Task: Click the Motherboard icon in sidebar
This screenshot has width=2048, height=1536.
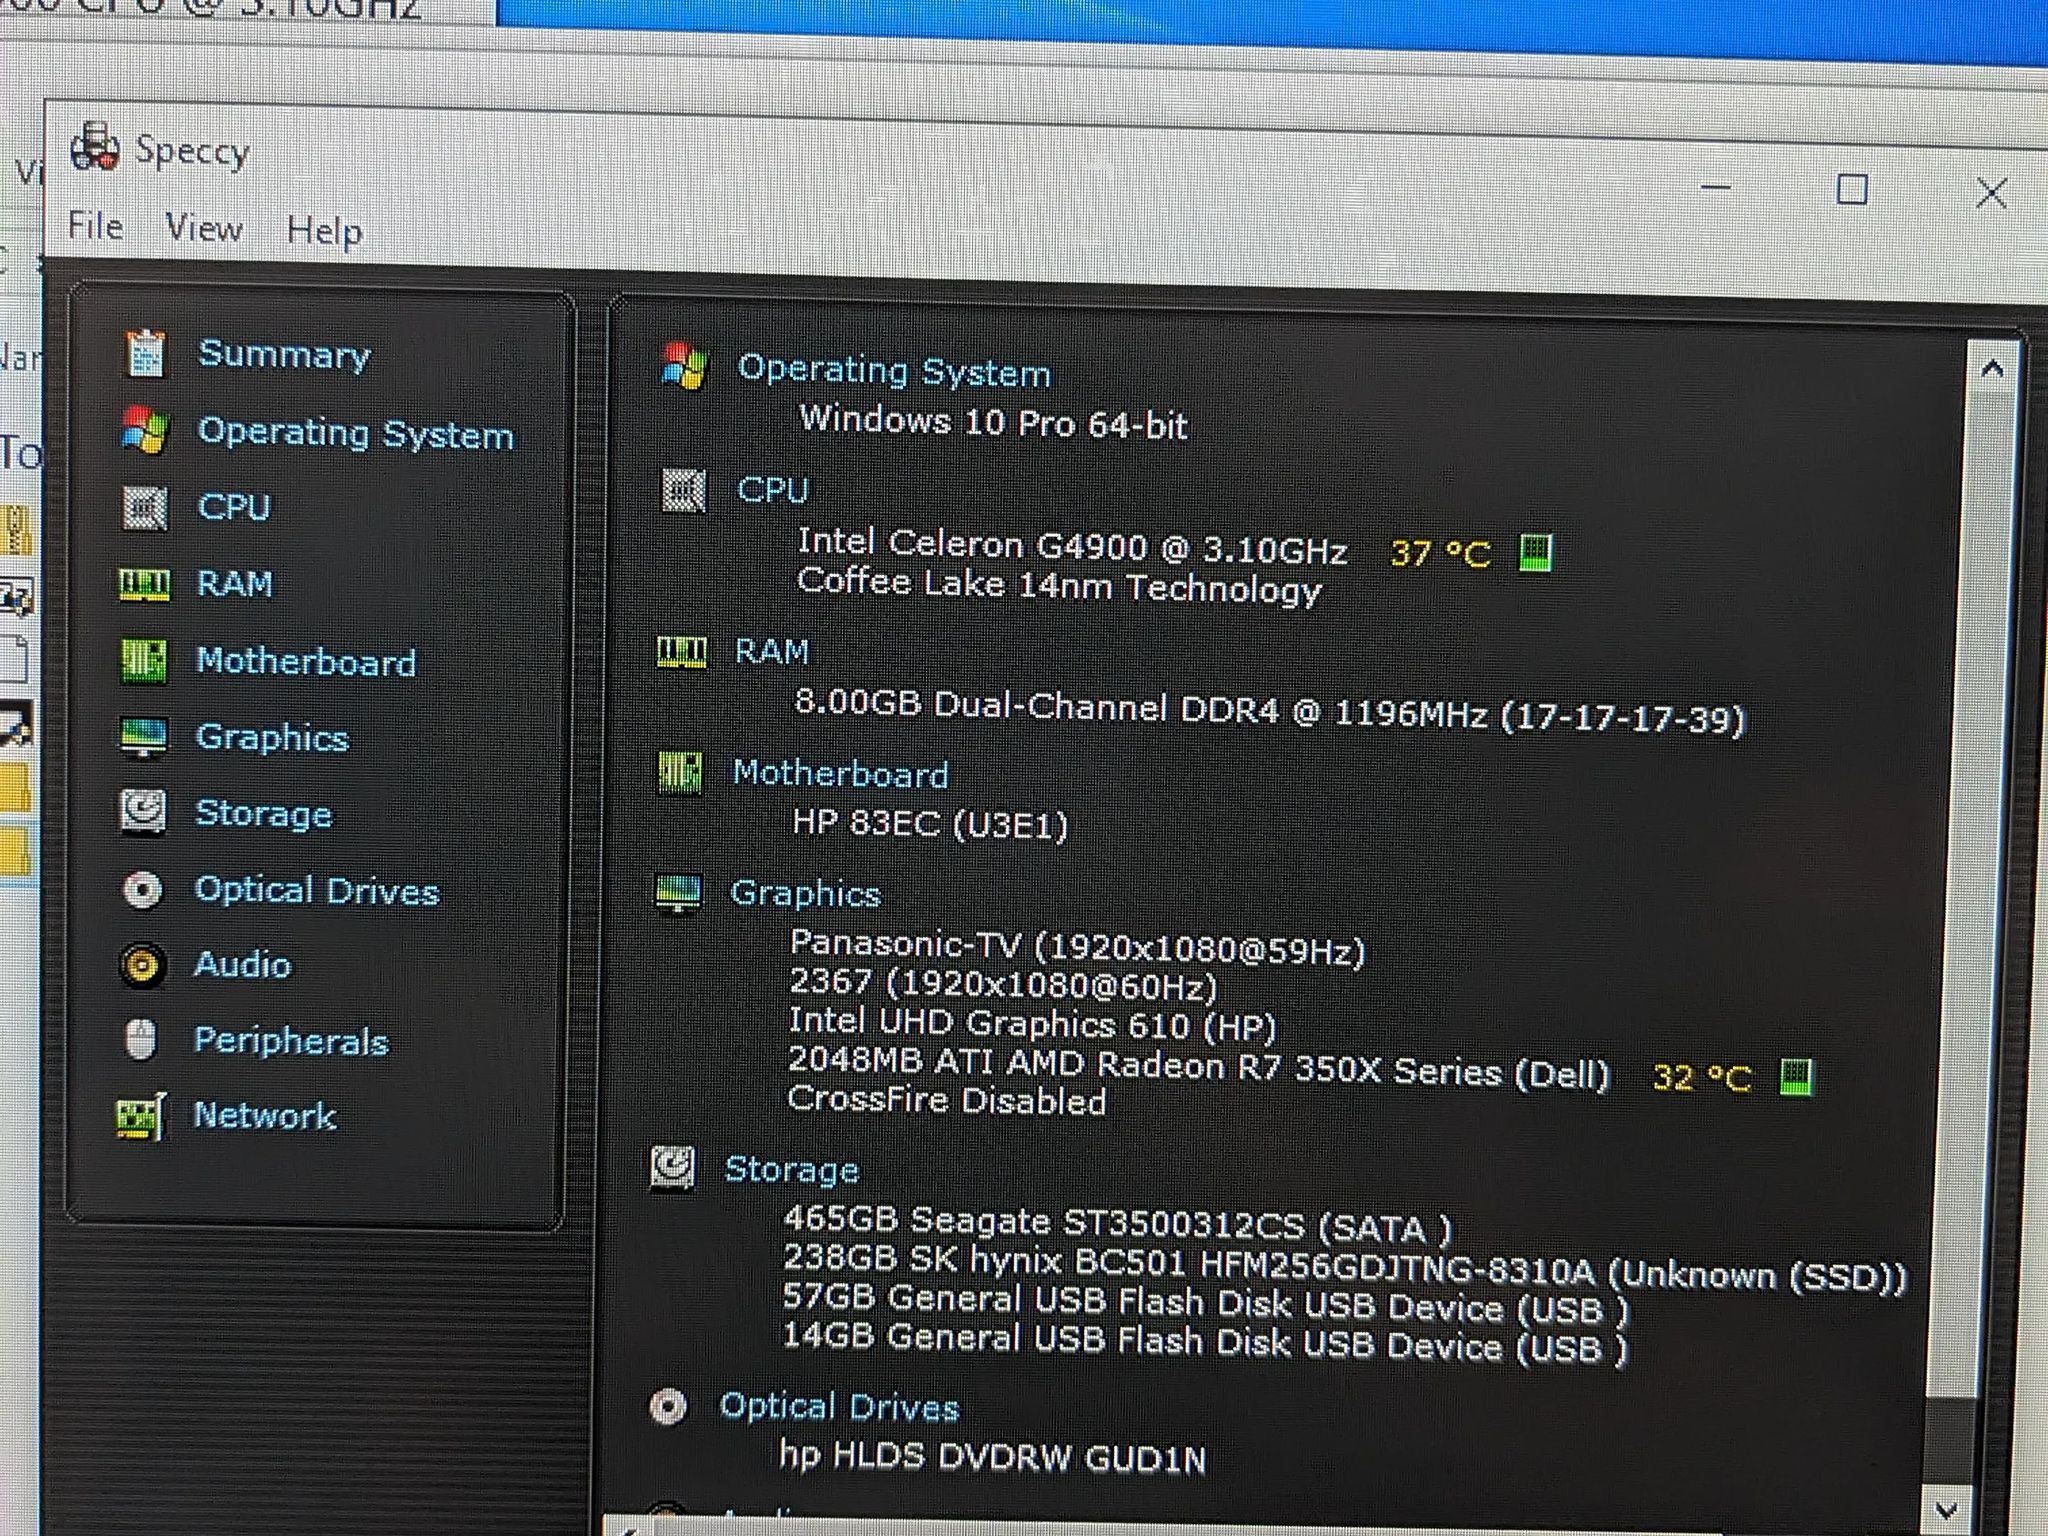Action: 144,660
